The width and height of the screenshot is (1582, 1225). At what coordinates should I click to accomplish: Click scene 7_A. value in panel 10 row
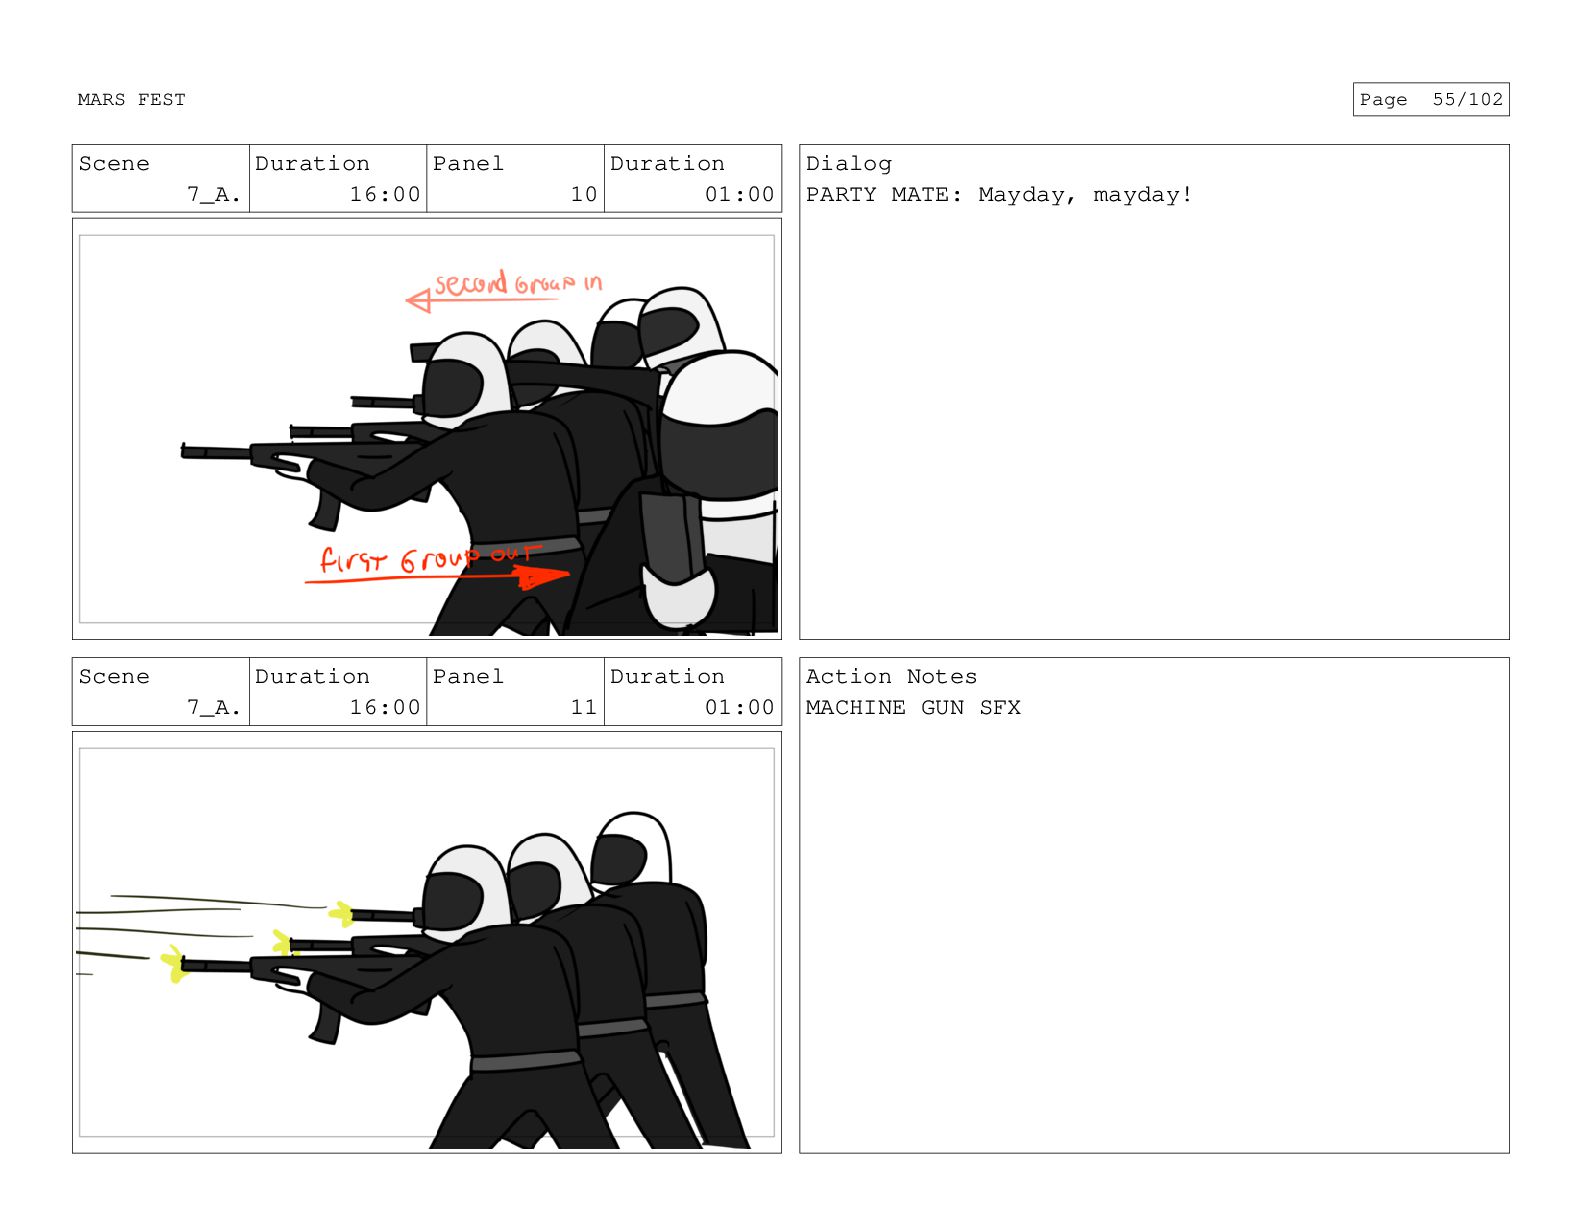(214, 195)
